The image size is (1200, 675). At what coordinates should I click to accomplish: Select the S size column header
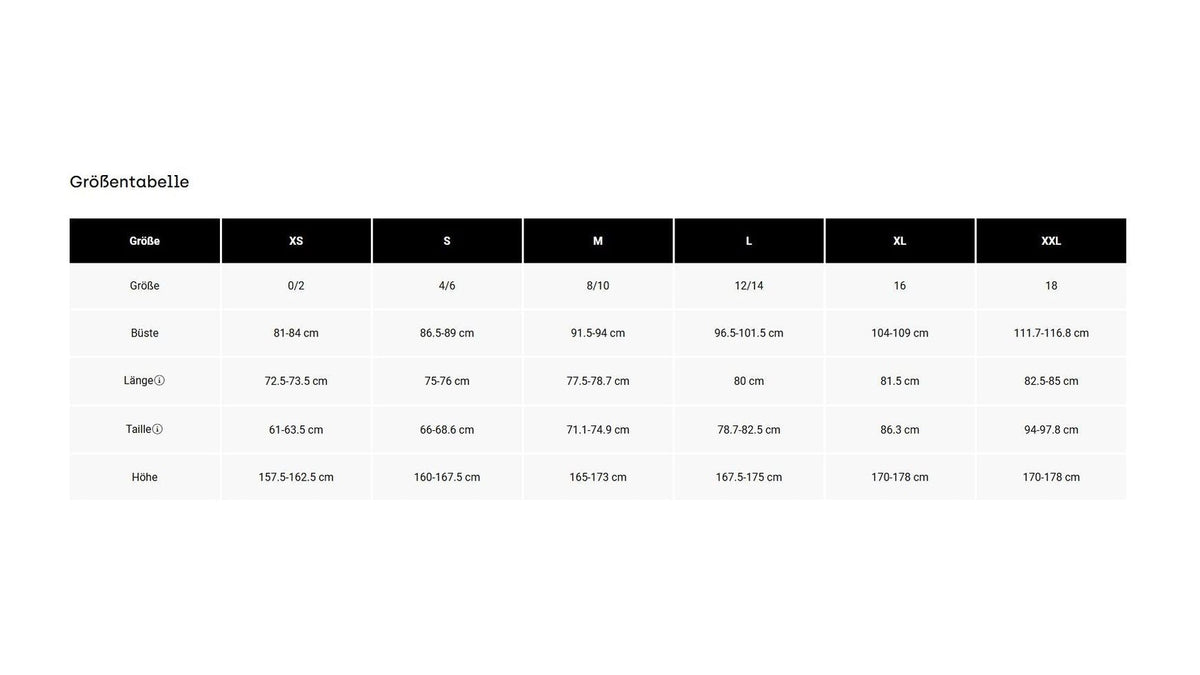pos(447,241)
